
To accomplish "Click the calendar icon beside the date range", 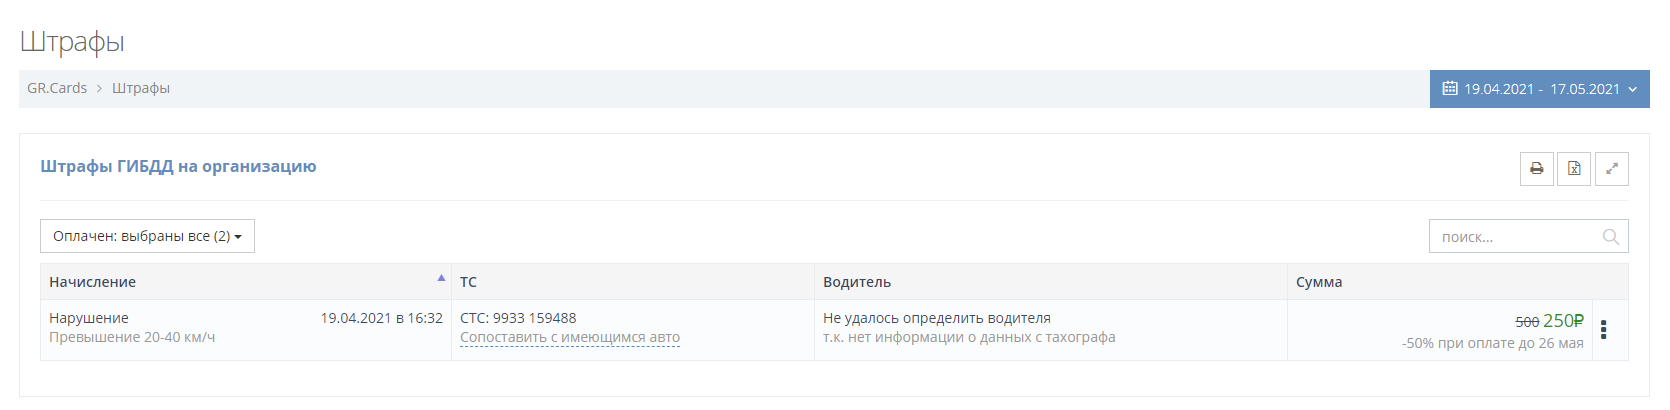I will click(1449, 89).
